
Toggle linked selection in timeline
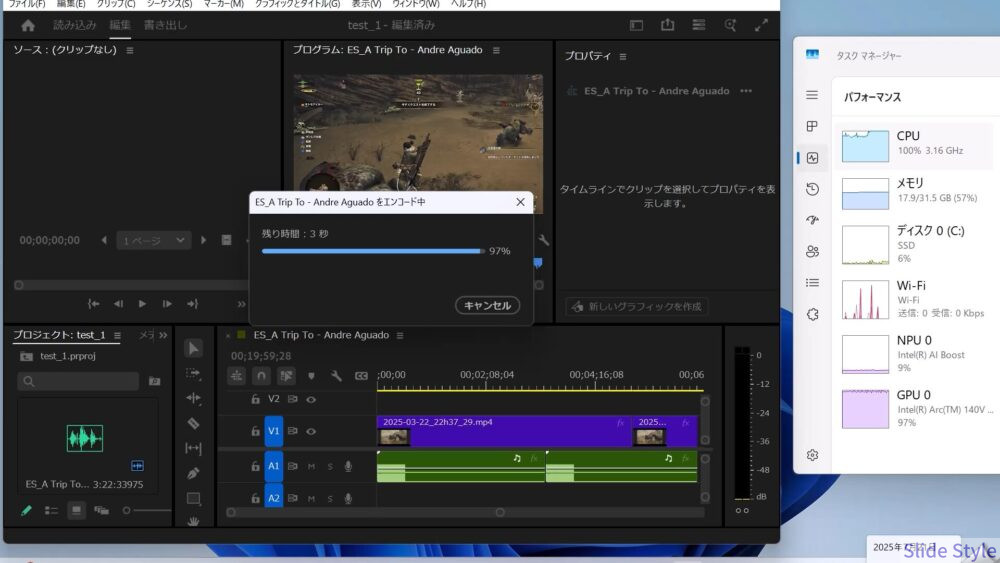pos(286,376)
